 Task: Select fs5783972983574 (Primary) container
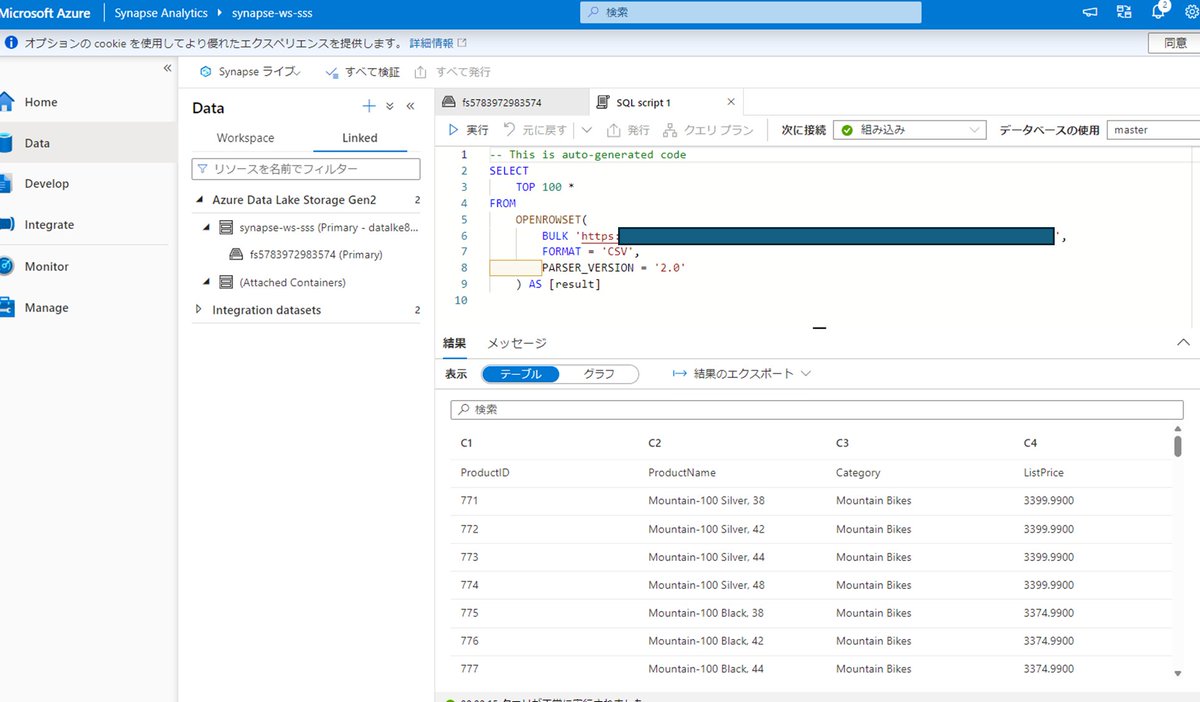point(316,254)
